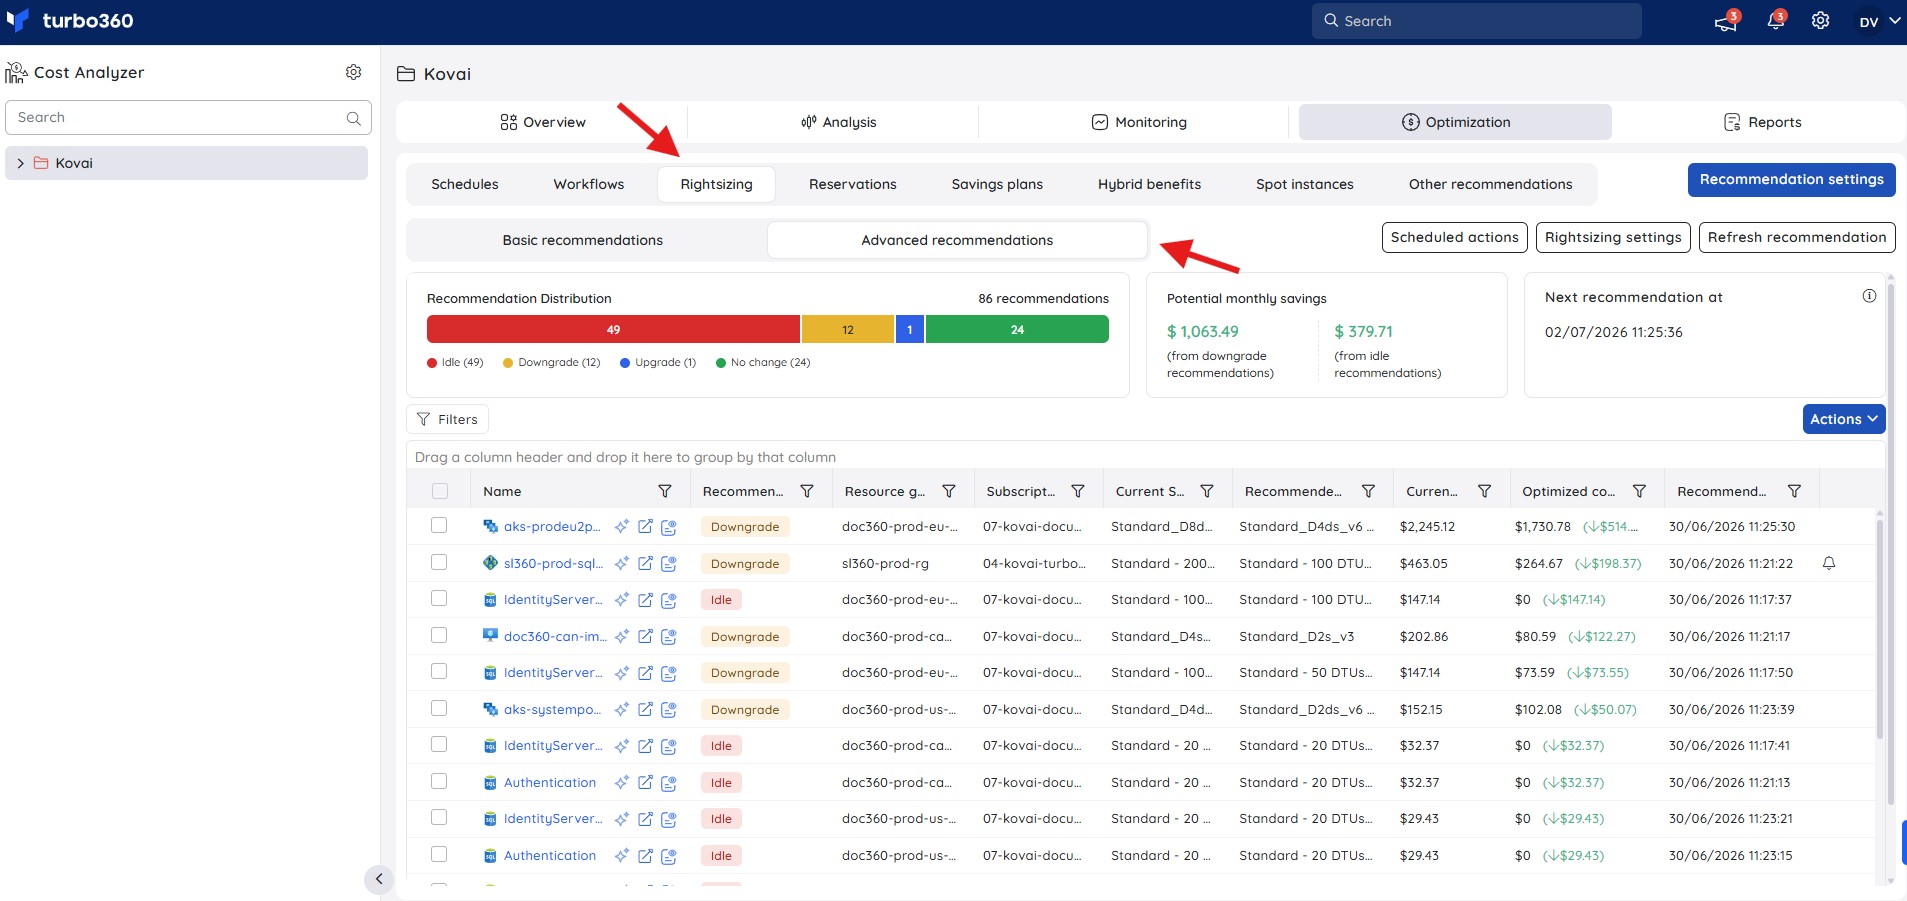This screenshot has height=901, width=1907.
Task: Tick the checkbox for aks-systempo row
Action: click(x=439, y=708)
